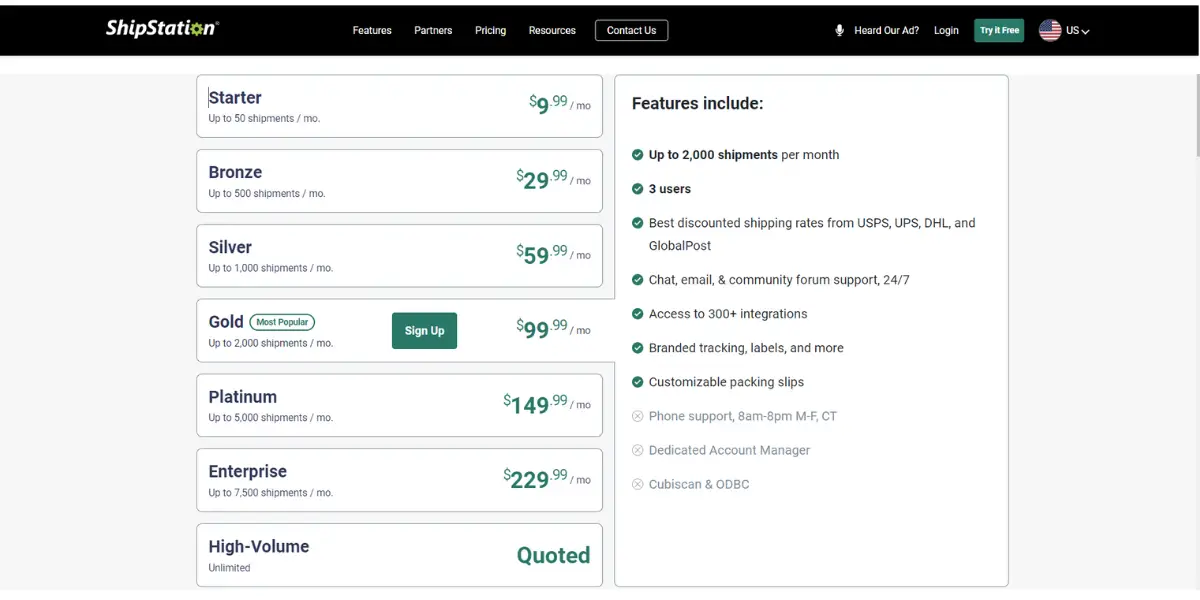The image size is (1200, 600).
Task: Click the Up to 7,500 shipments text
Action: (270, 493)
